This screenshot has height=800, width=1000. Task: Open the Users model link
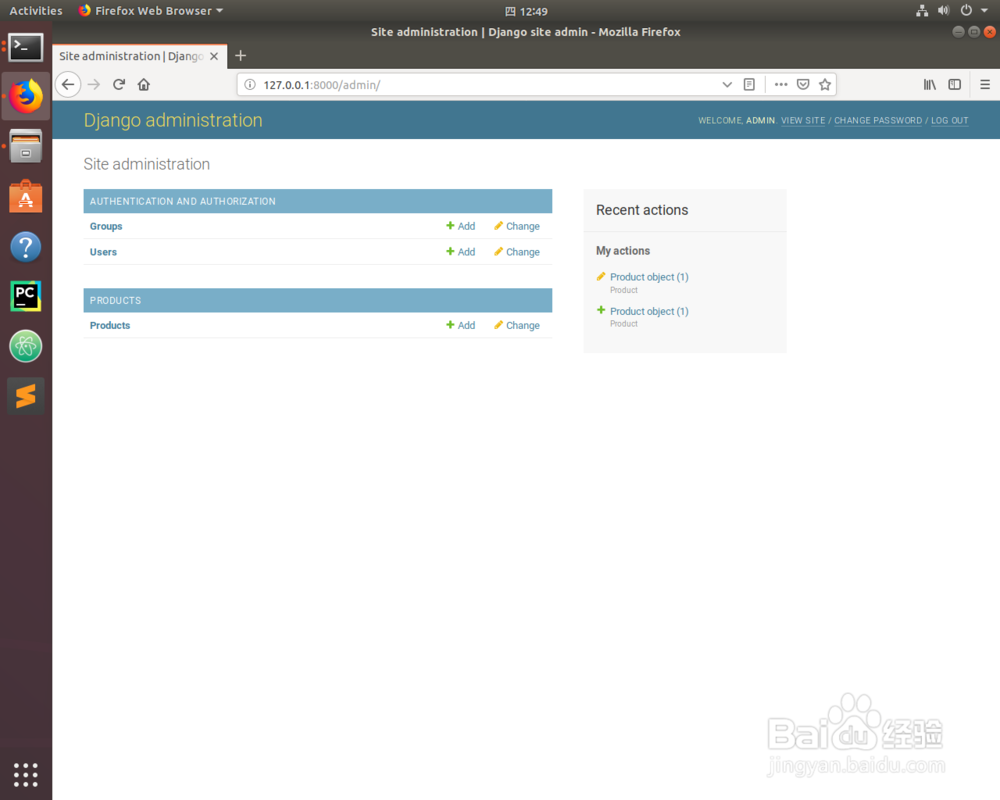103,252
